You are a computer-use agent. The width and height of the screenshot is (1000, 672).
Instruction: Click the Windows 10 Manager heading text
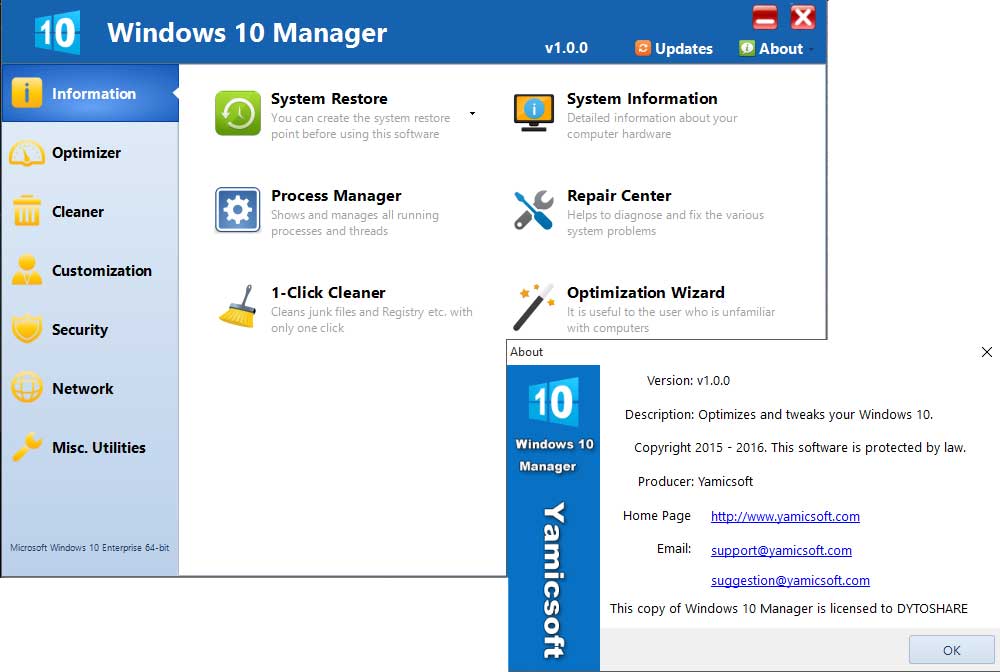click(247, 33)
